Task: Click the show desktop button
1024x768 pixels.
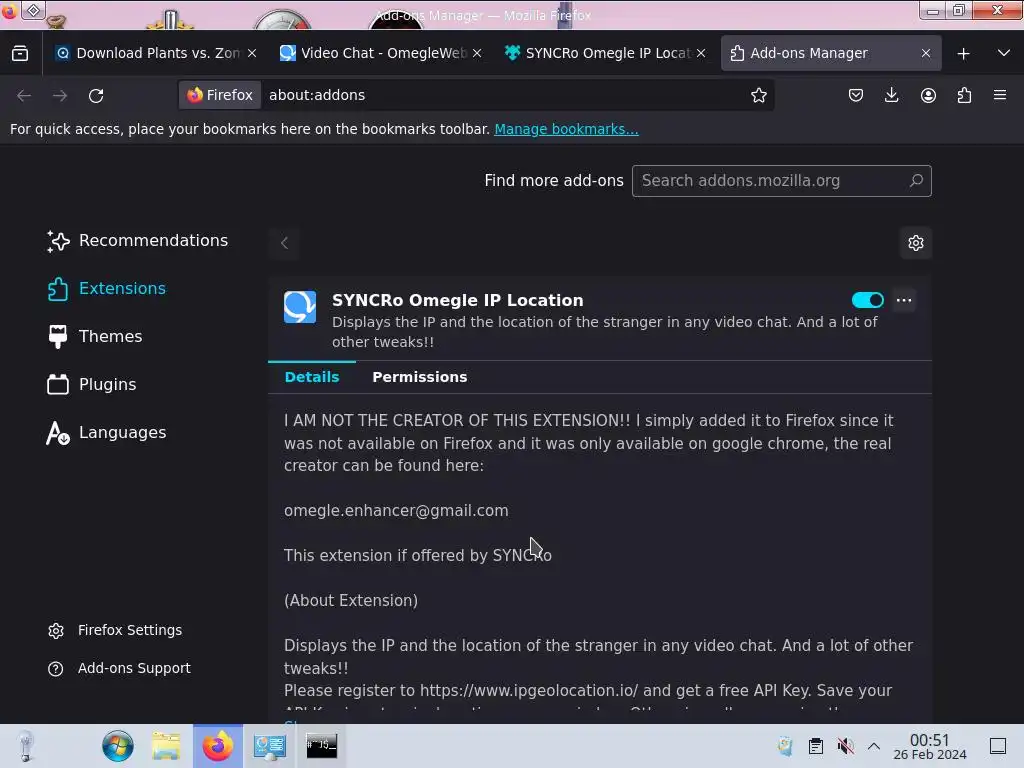Action: point(998,746)
